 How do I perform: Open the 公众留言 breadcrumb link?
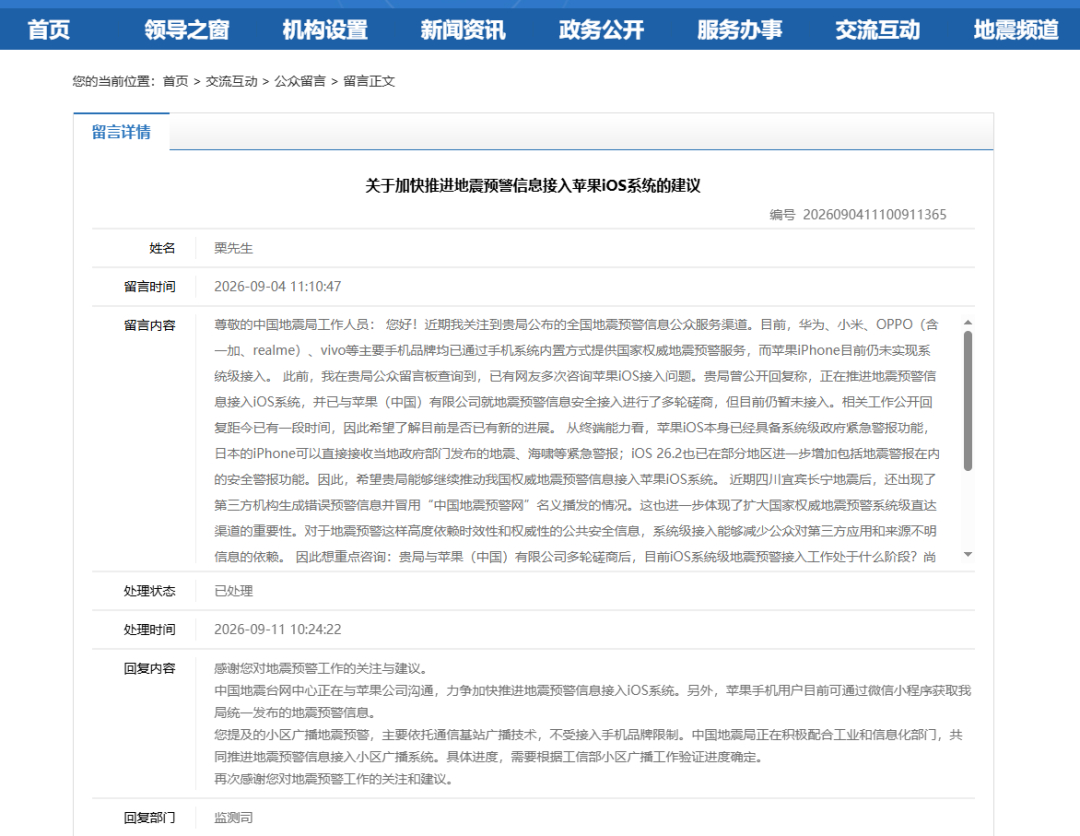(x=300, y=81)
